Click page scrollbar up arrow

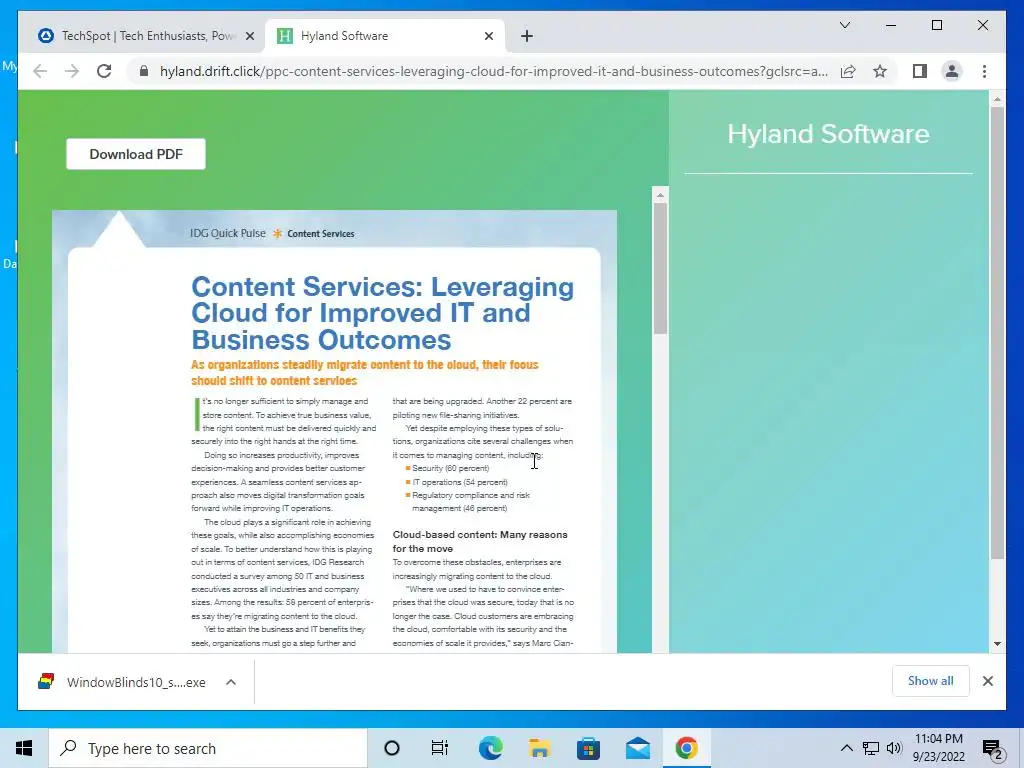coord(997,99)
